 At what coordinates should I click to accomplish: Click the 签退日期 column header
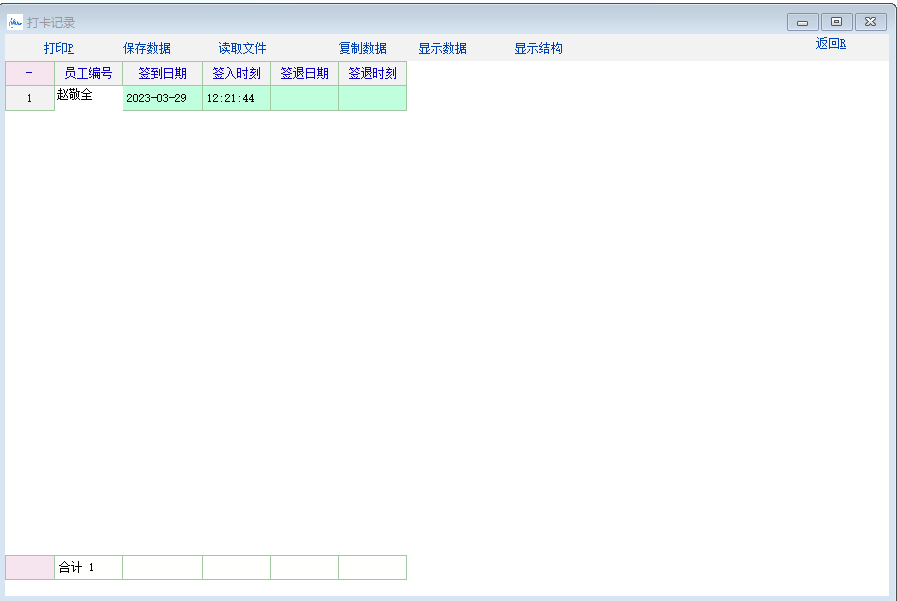[x=304, y=73]
